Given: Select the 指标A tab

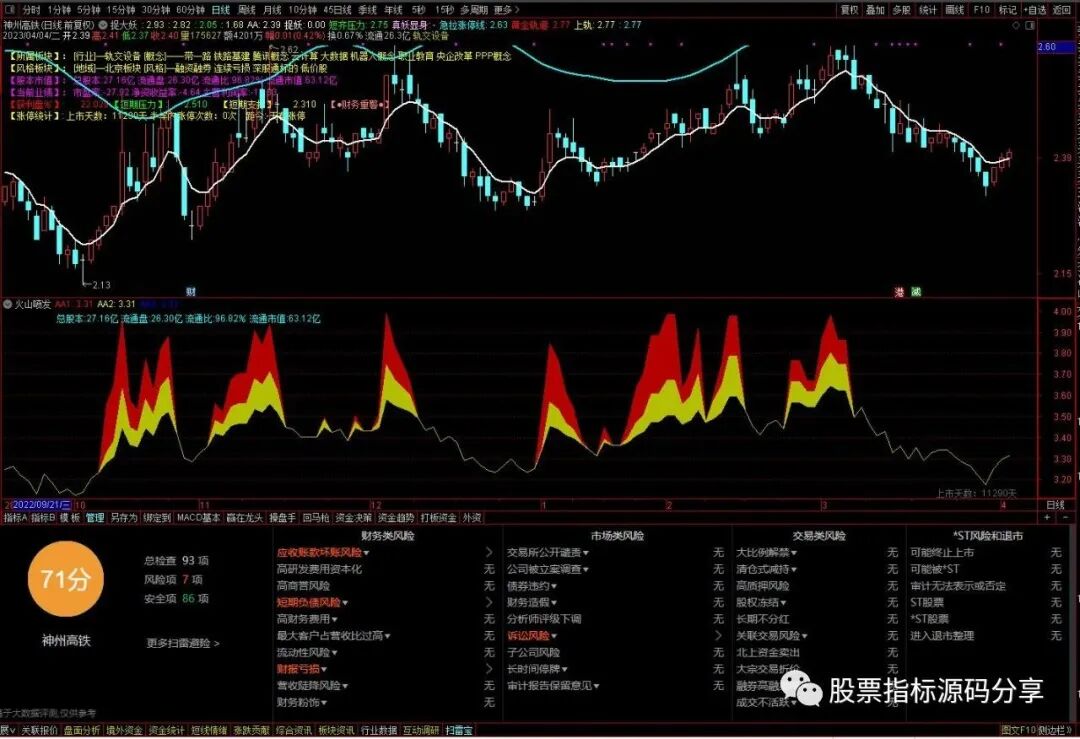Looking at the screenshot, I should pos(16,517).
